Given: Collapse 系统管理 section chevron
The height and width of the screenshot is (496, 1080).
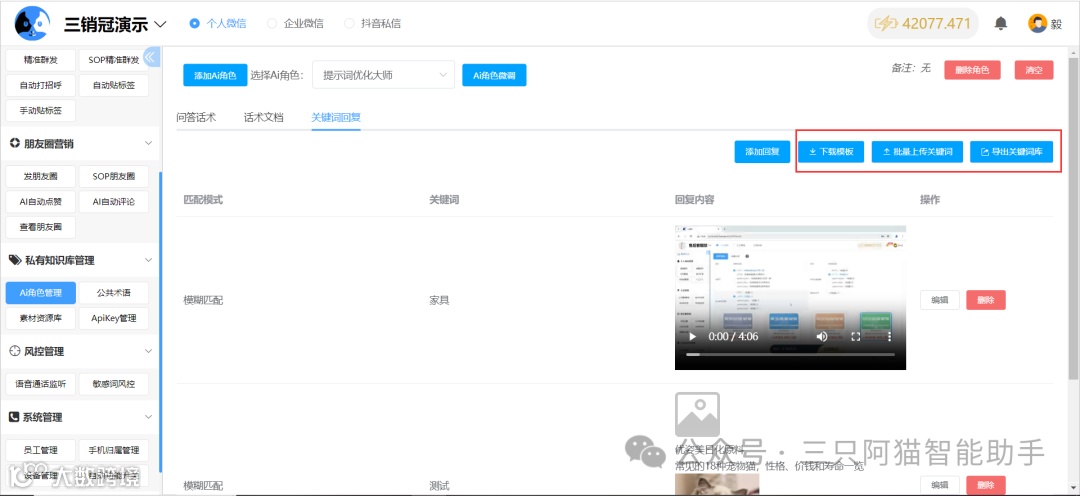Looking at the screenshot, I should 148,417.
